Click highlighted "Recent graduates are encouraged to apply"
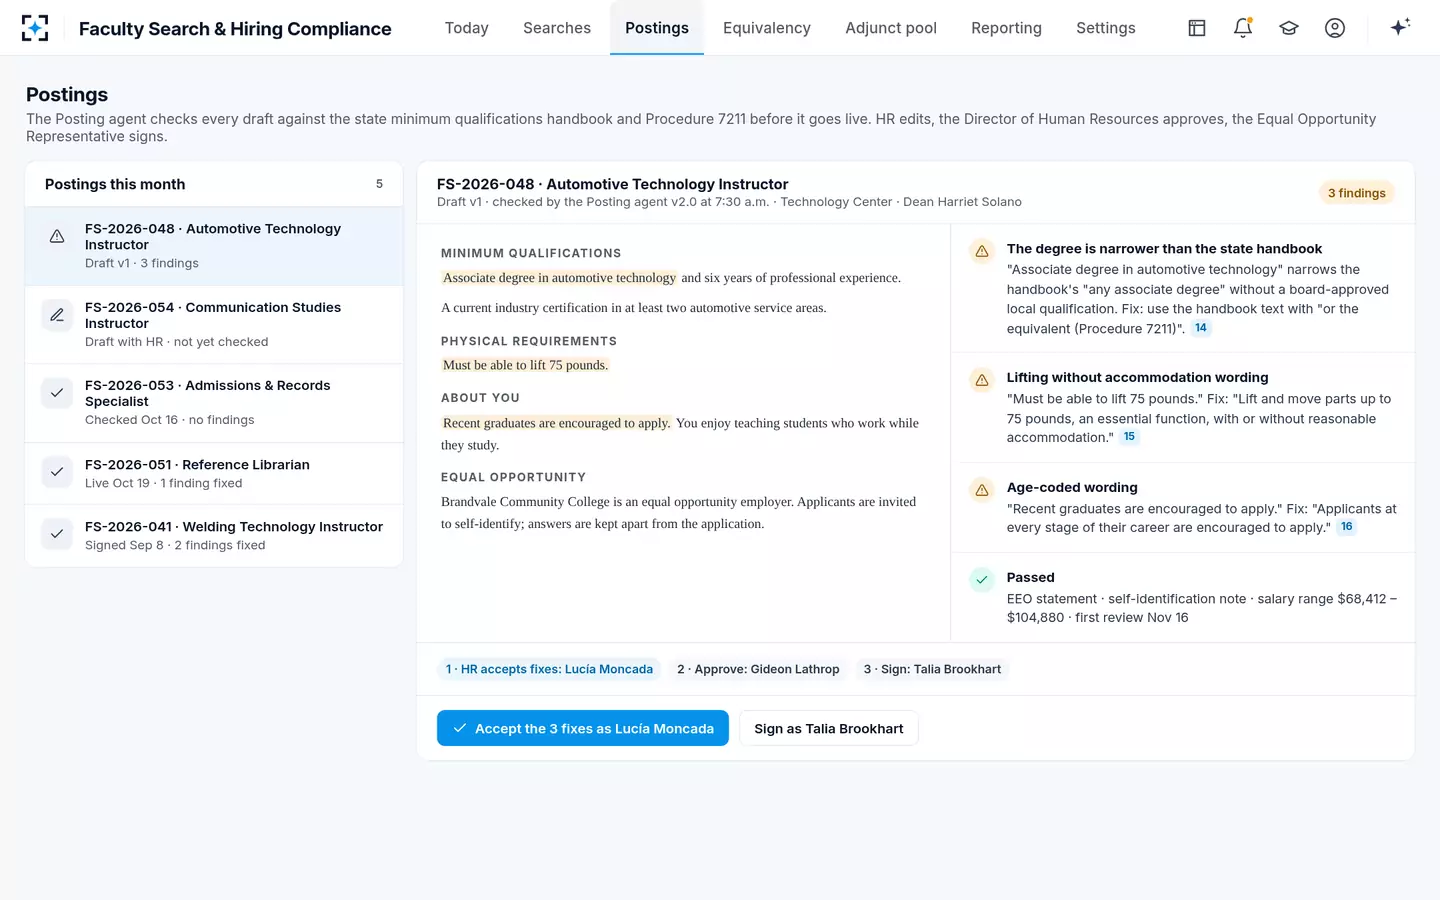This screenshot has width=1440, height=900. [556, 423]
